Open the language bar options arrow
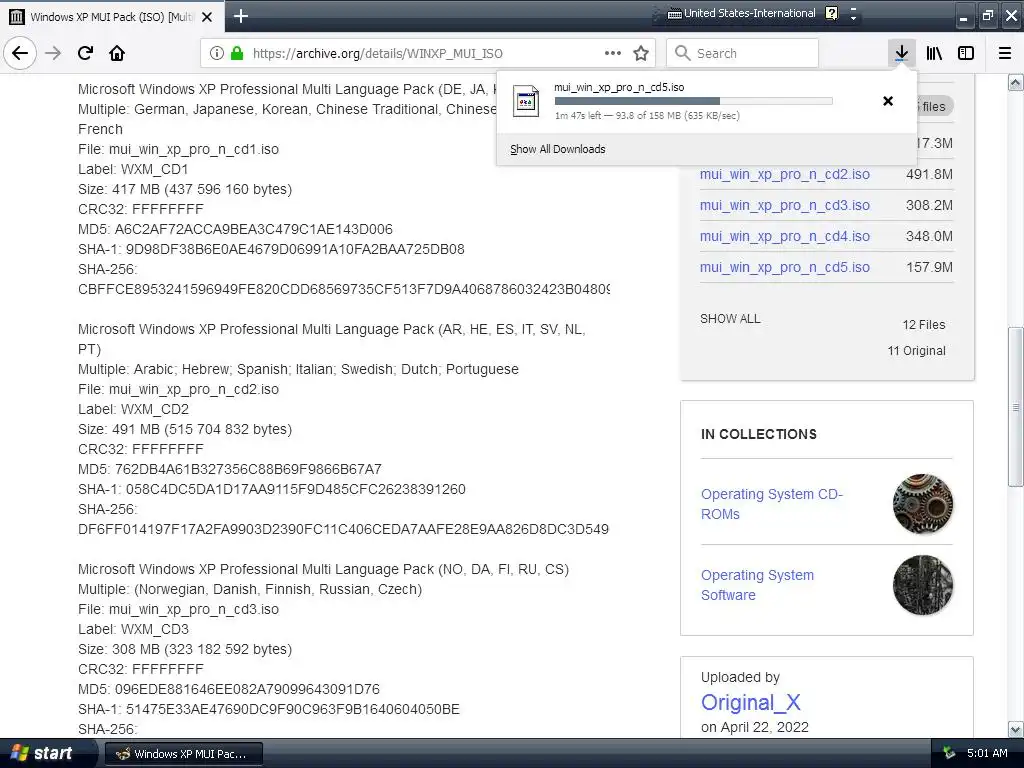This screenshot has height=768, width=1024. pos(853,18)
